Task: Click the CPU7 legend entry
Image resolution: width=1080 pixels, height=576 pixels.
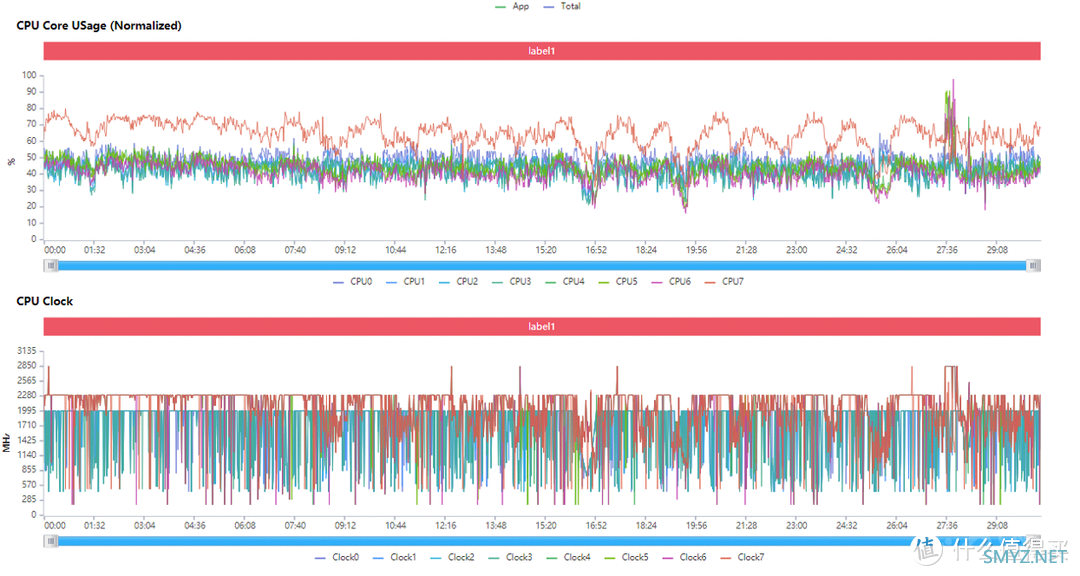Action: (724, 282)
